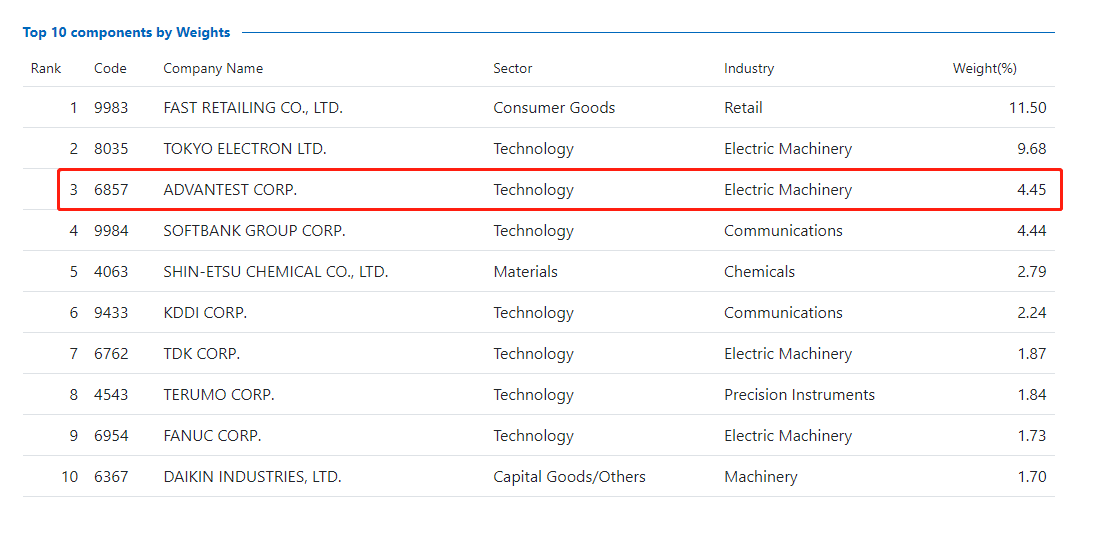Click SHIN-ETSU CHEMICAL CO., LTD. name

click(x=276, y=271)
